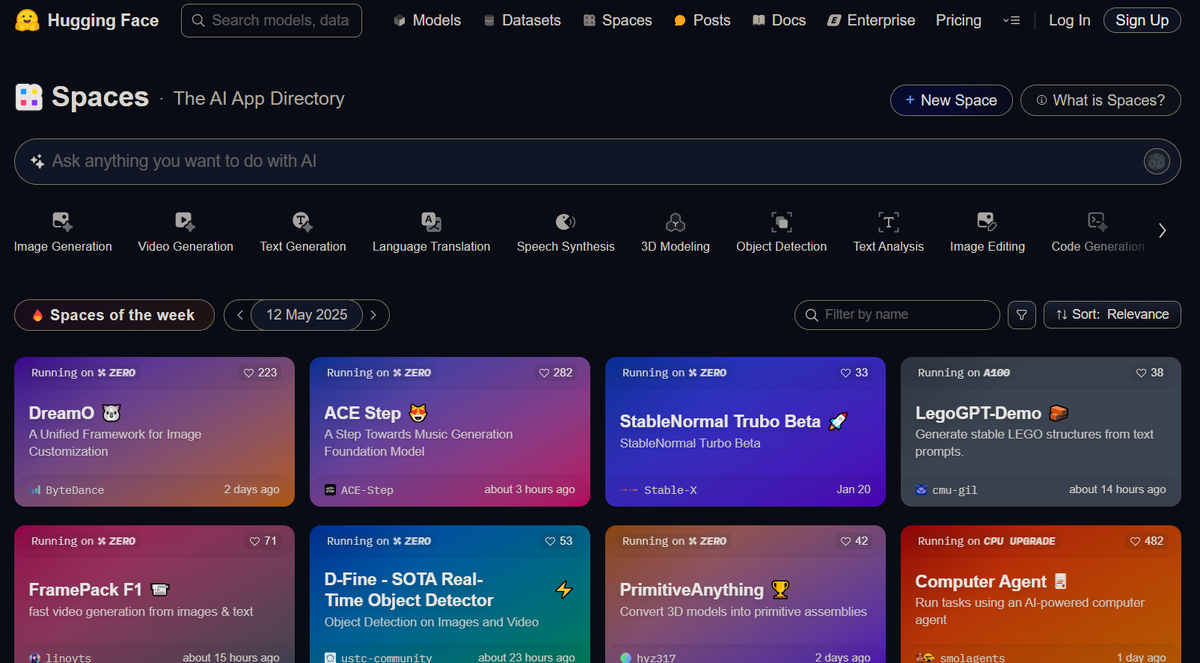The image size is (1200, 663).
Task: Click the smolagents author name
Action: (973, 657)
